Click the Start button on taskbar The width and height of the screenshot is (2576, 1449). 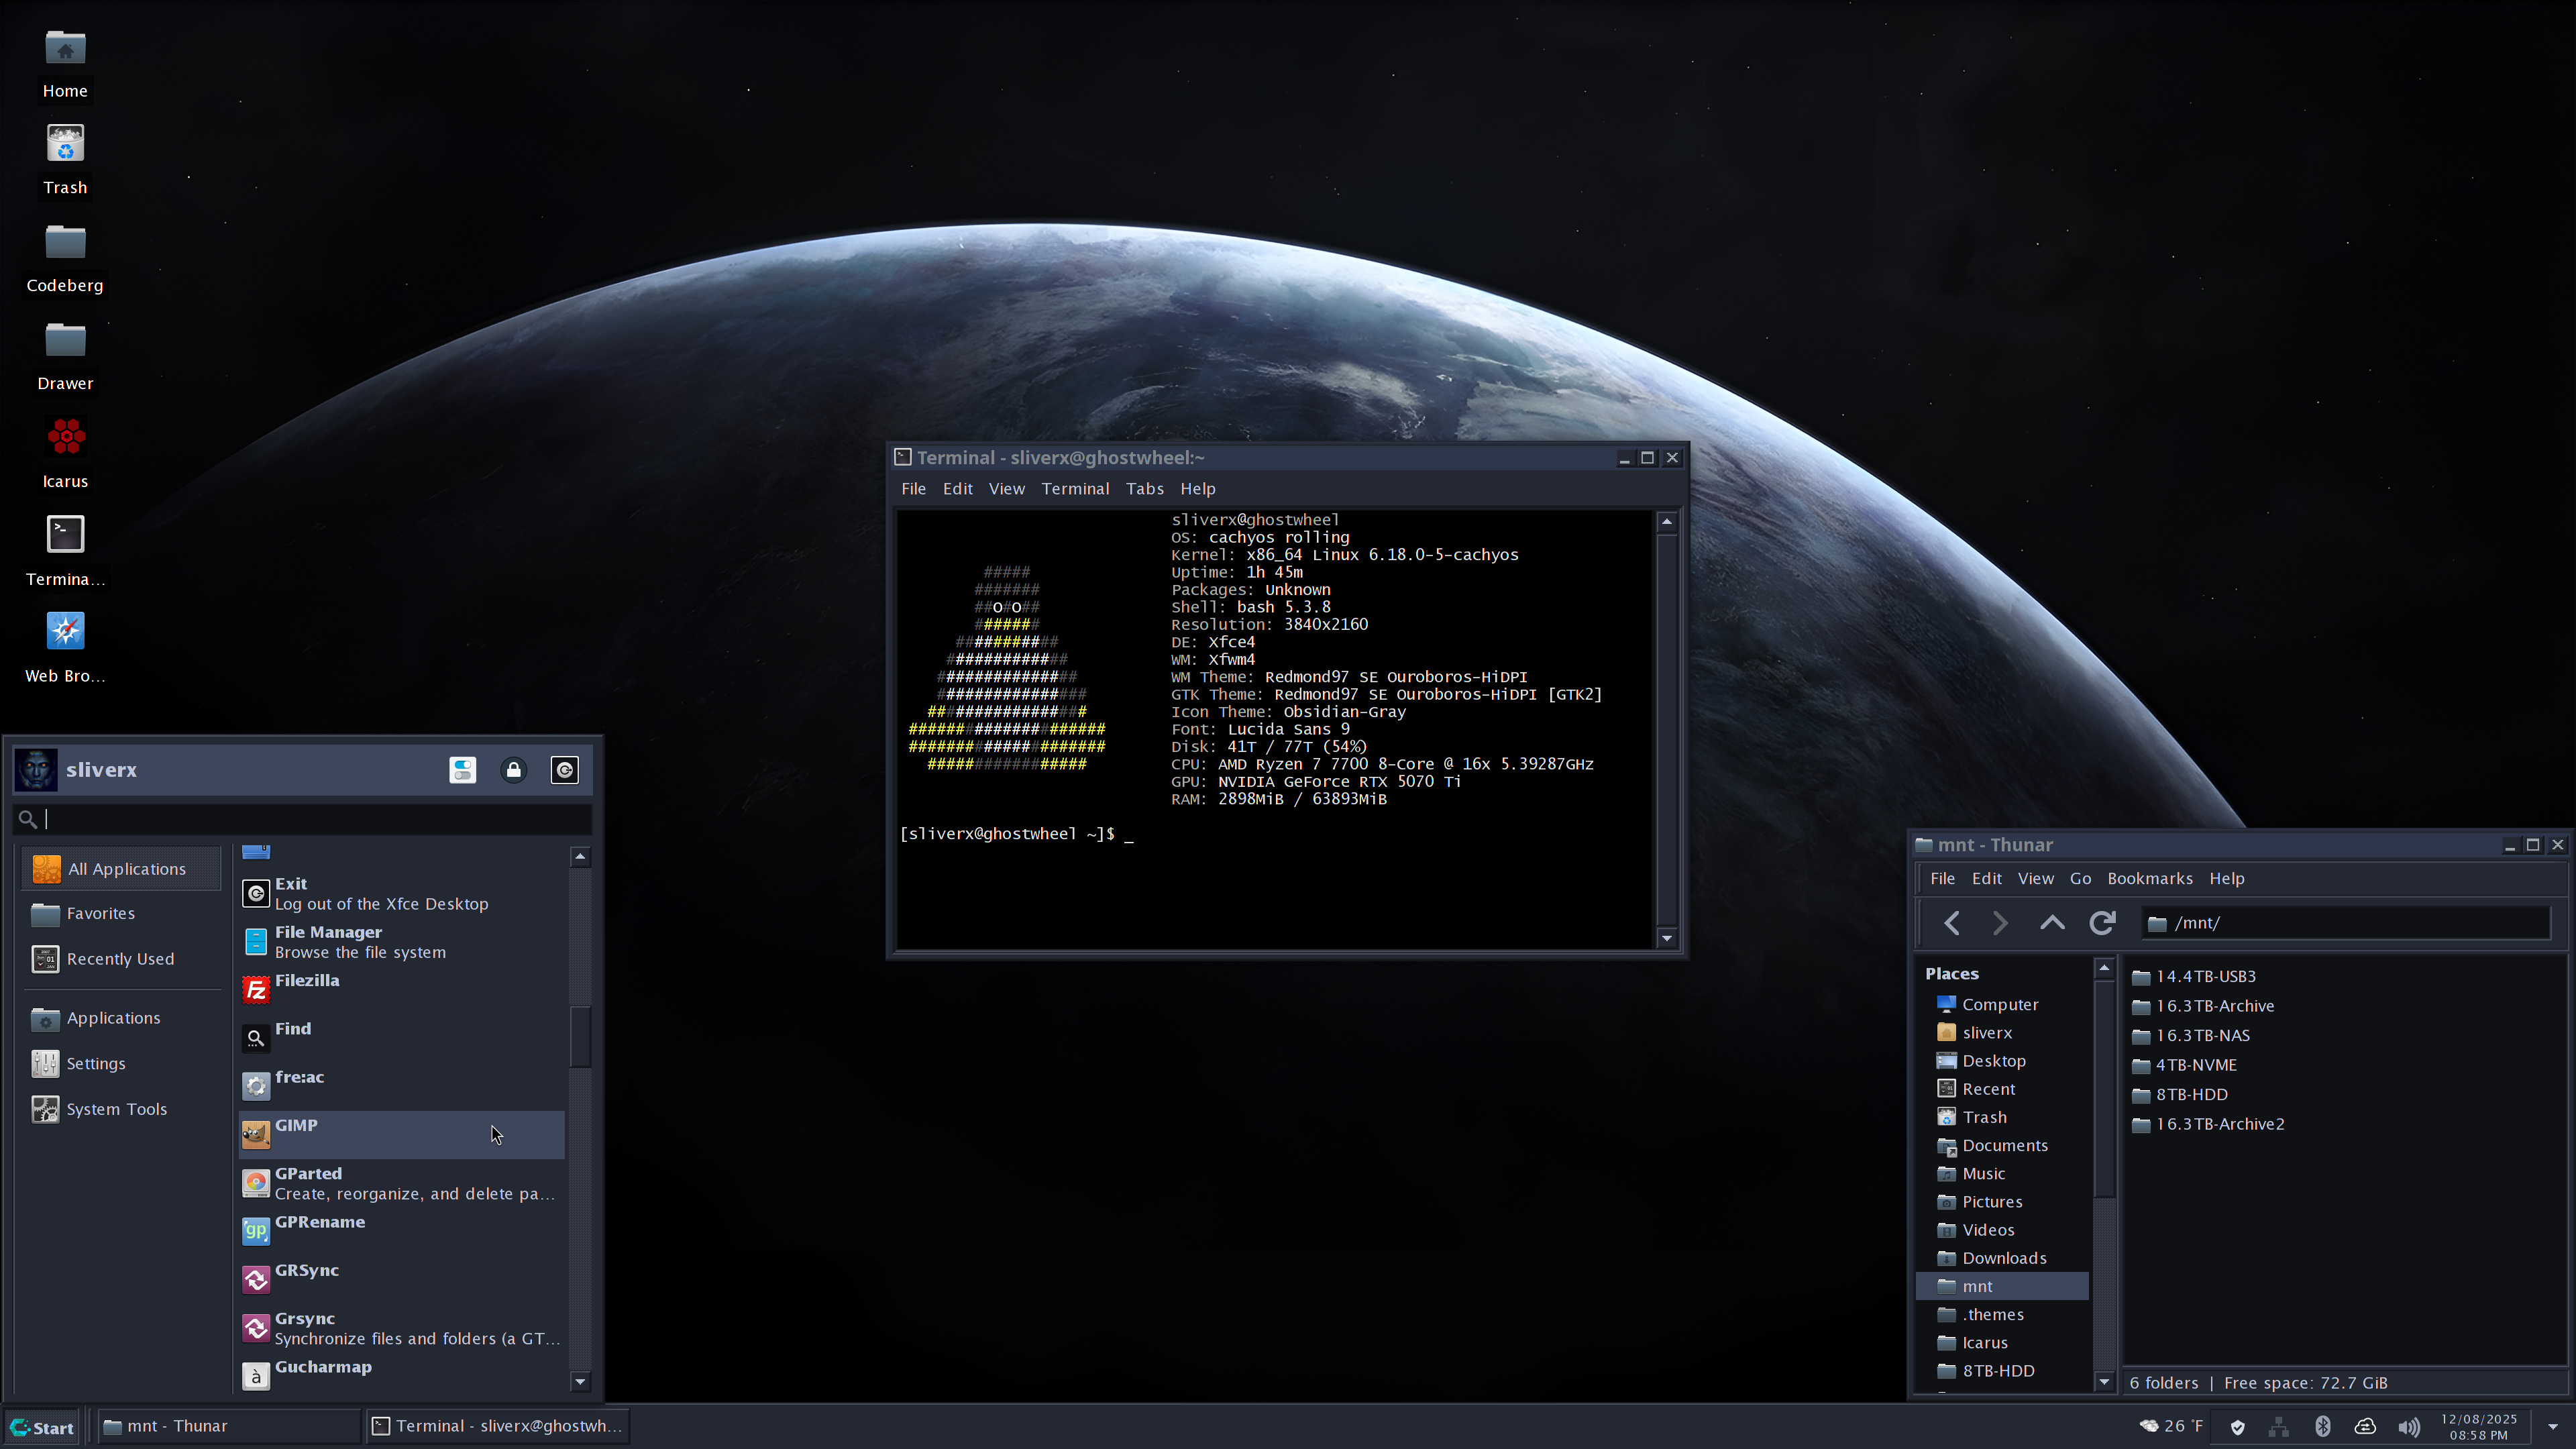(42, 1427)
